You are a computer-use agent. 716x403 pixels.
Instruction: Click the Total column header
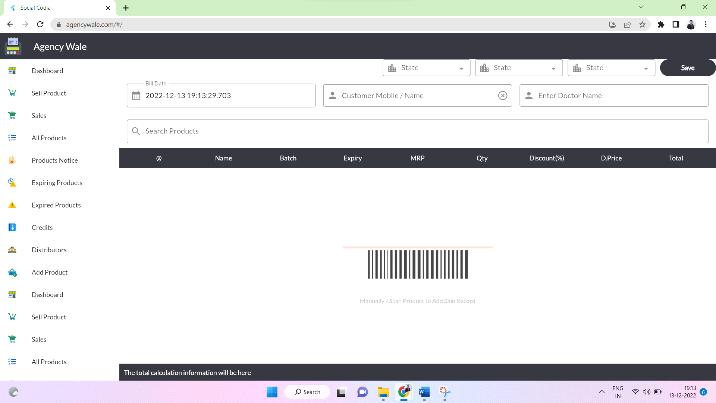(x=676, y=158)
